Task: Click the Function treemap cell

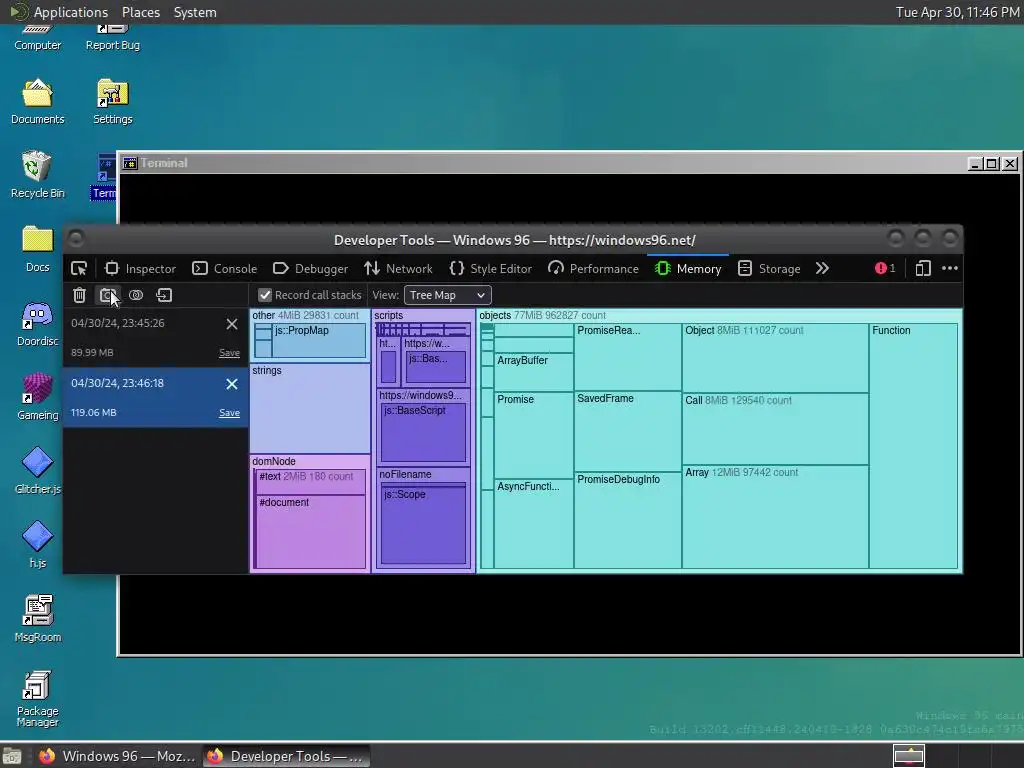Action: coord(914,446)
